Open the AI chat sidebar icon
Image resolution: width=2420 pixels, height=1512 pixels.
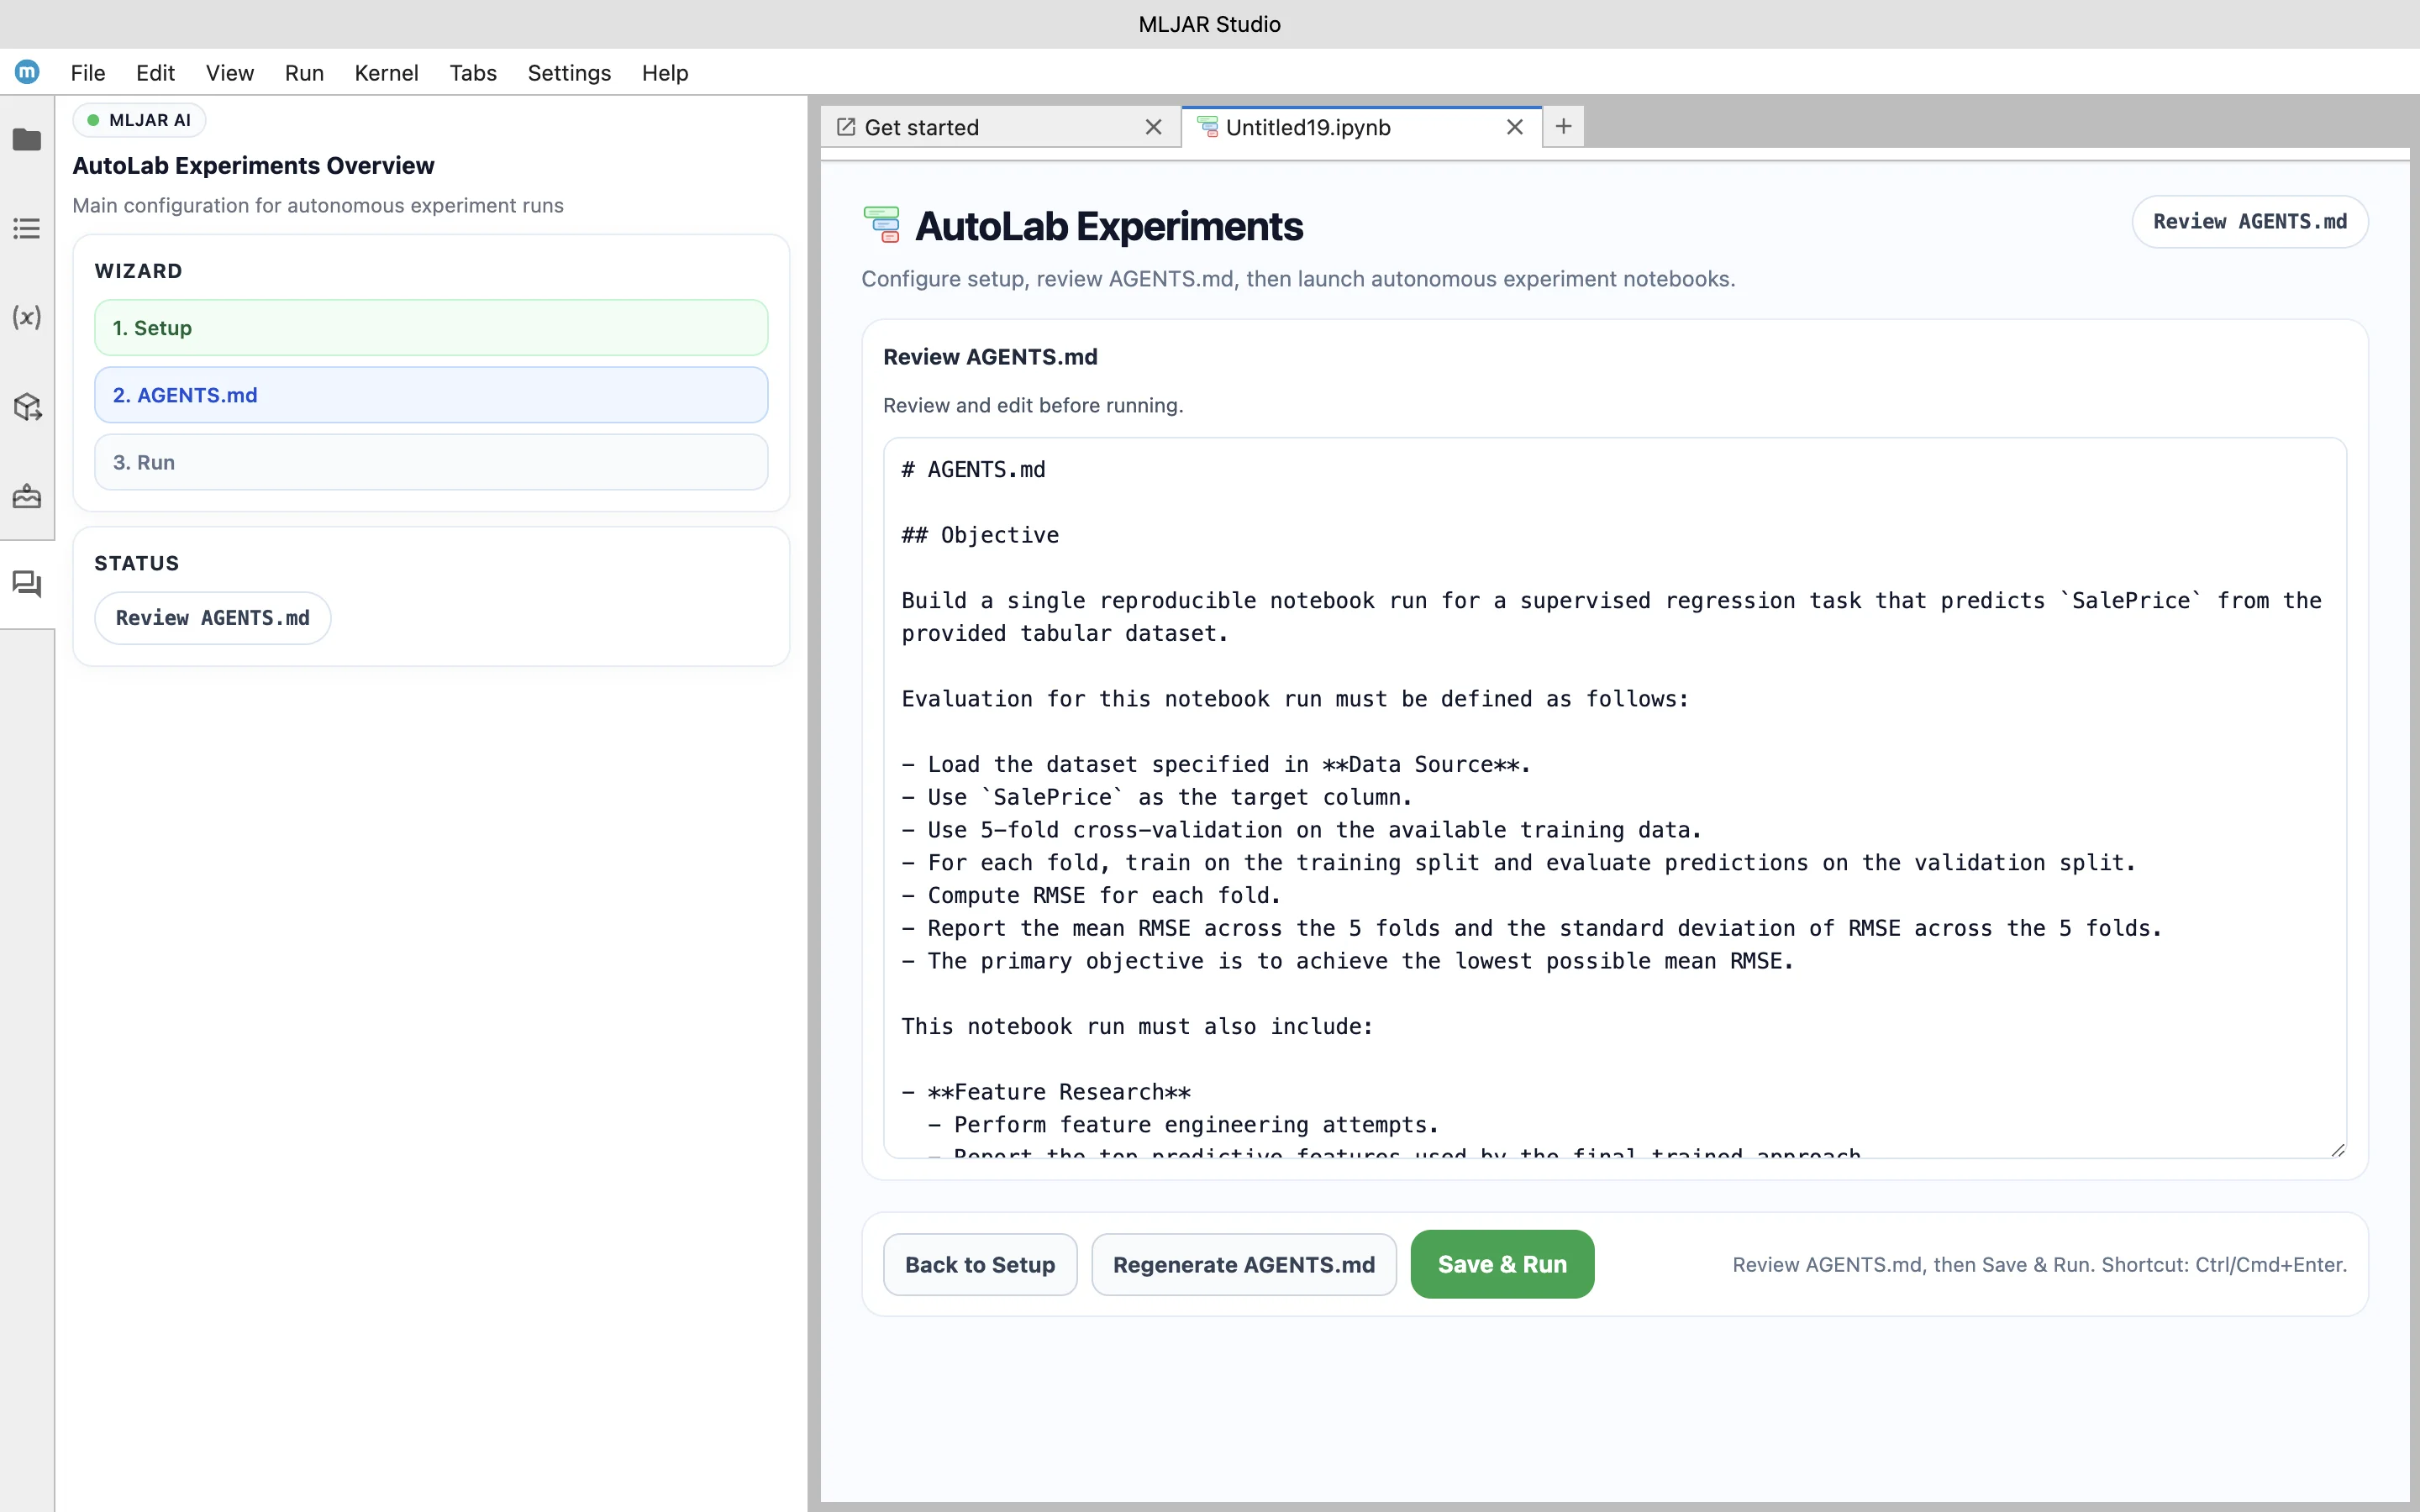point(27,585)
